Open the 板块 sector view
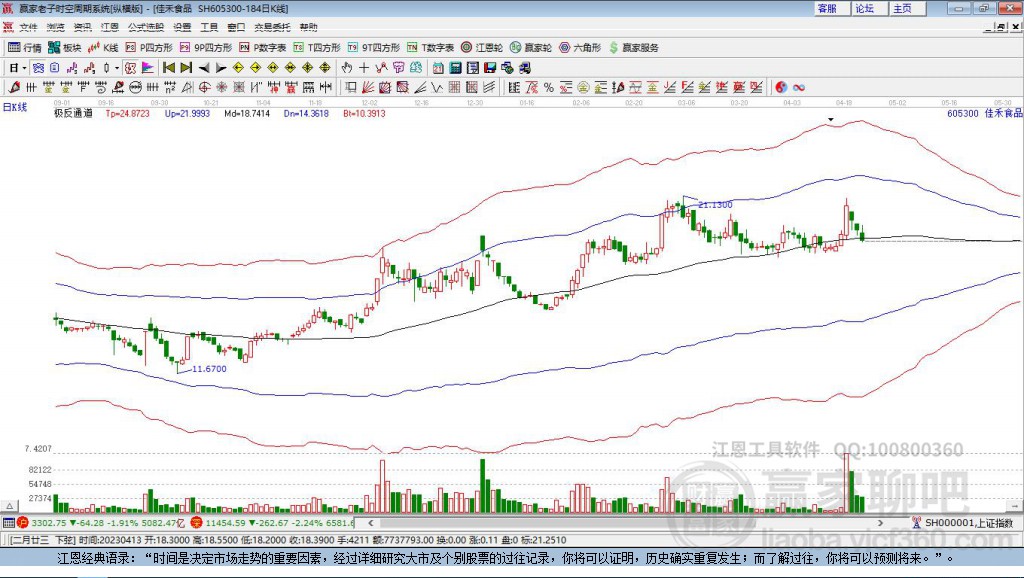This screenshot has height=578, width=1024. click(x=64, y=48)
